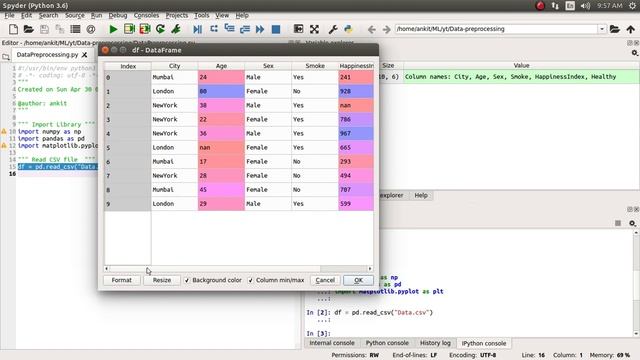Select Age cell with value 80
This screenshot has height=360, width=640.
click(221, 91)
